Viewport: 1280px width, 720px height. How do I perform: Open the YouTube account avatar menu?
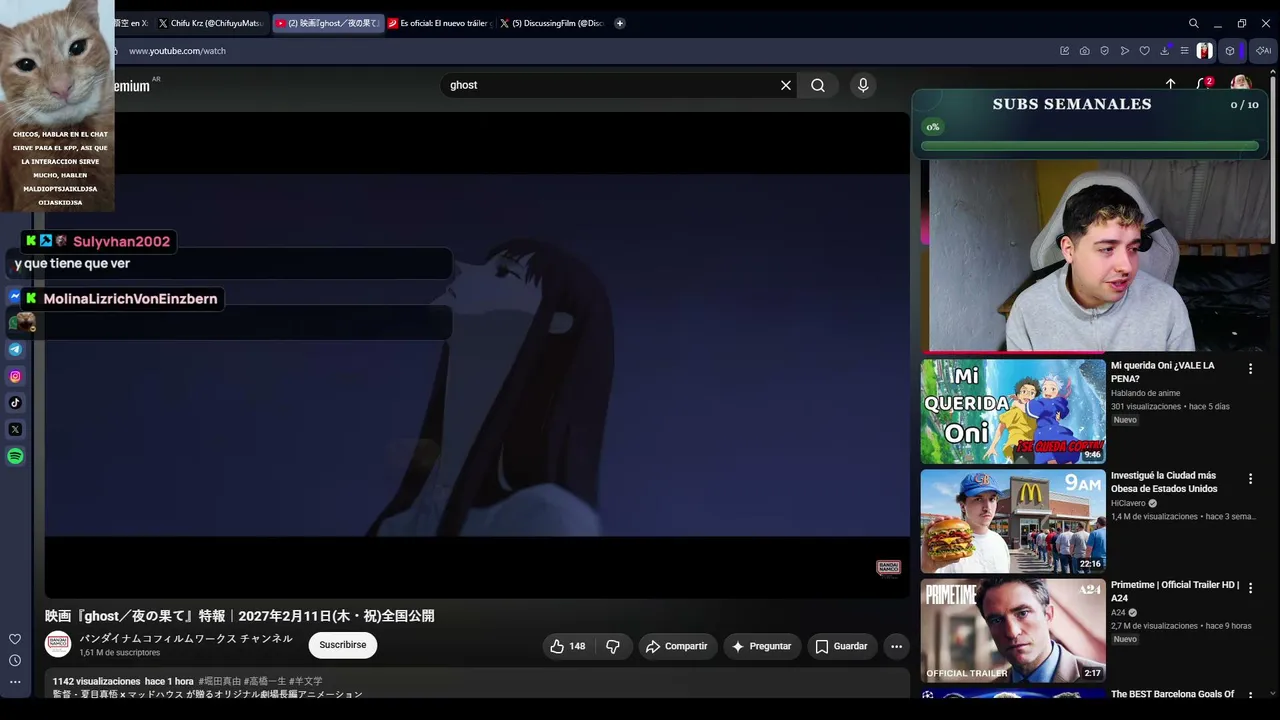(1241, 83)
